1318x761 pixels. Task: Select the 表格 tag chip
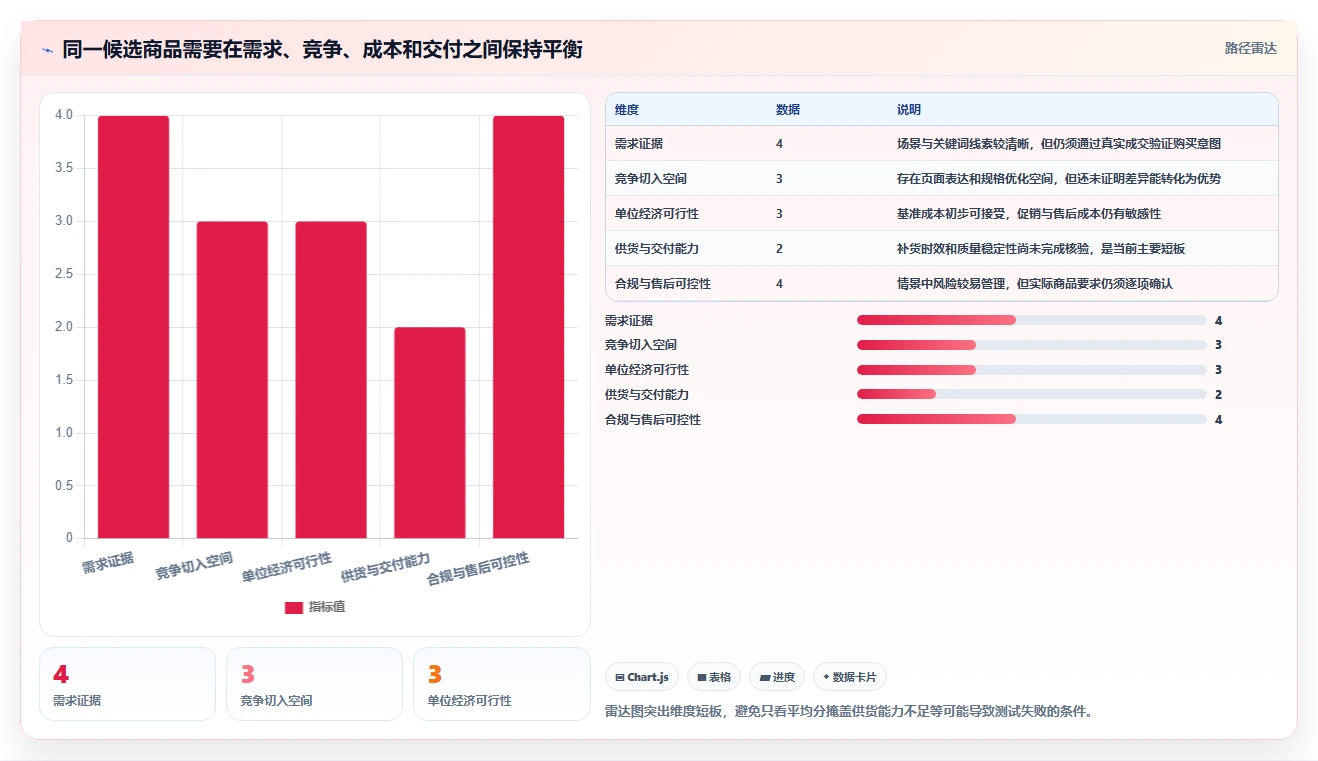714,677
